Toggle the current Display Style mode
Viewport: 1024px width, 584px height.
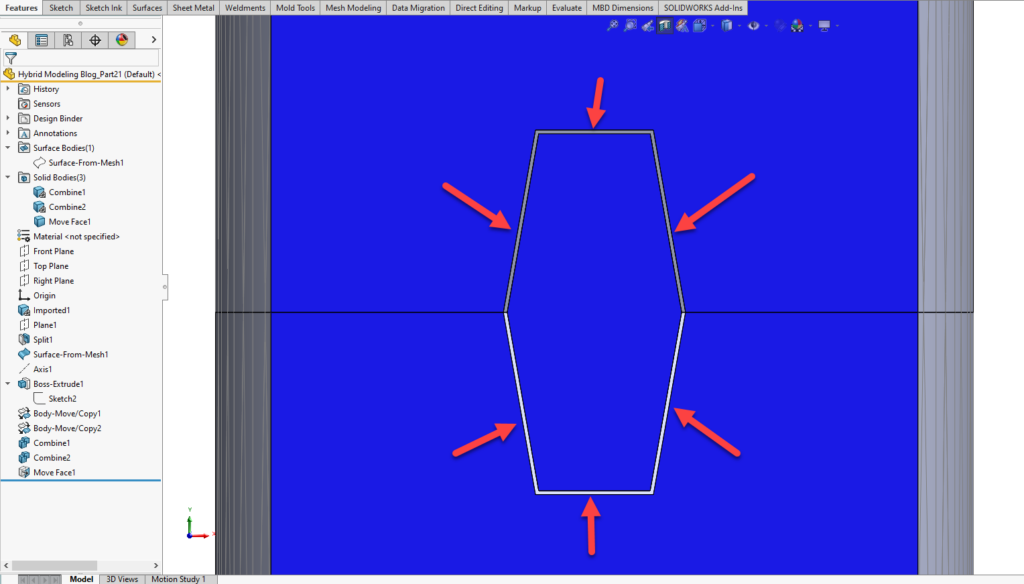coord(725,26)
